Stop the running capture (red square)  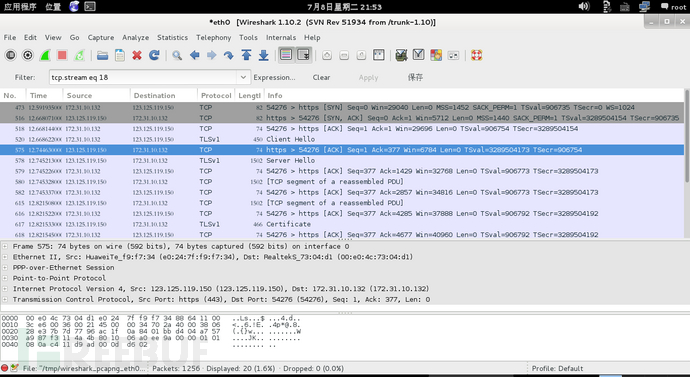[x=62, y=55]
